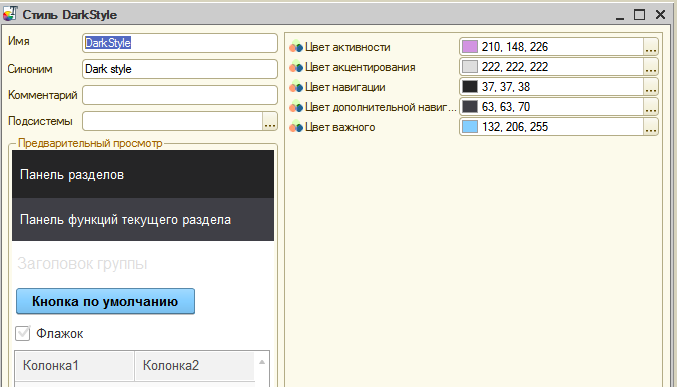The image size is (677, 387).
Task: Click the Комментарий input field
Action: tap(180, 95)
